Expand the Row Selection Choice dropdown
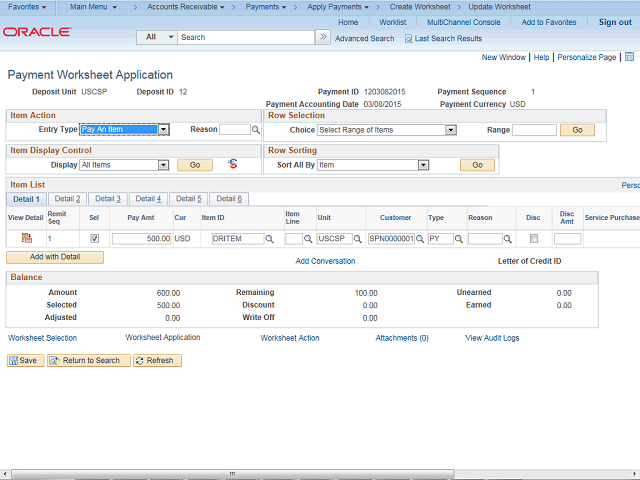The image size is (640, 480). [451, 130]
